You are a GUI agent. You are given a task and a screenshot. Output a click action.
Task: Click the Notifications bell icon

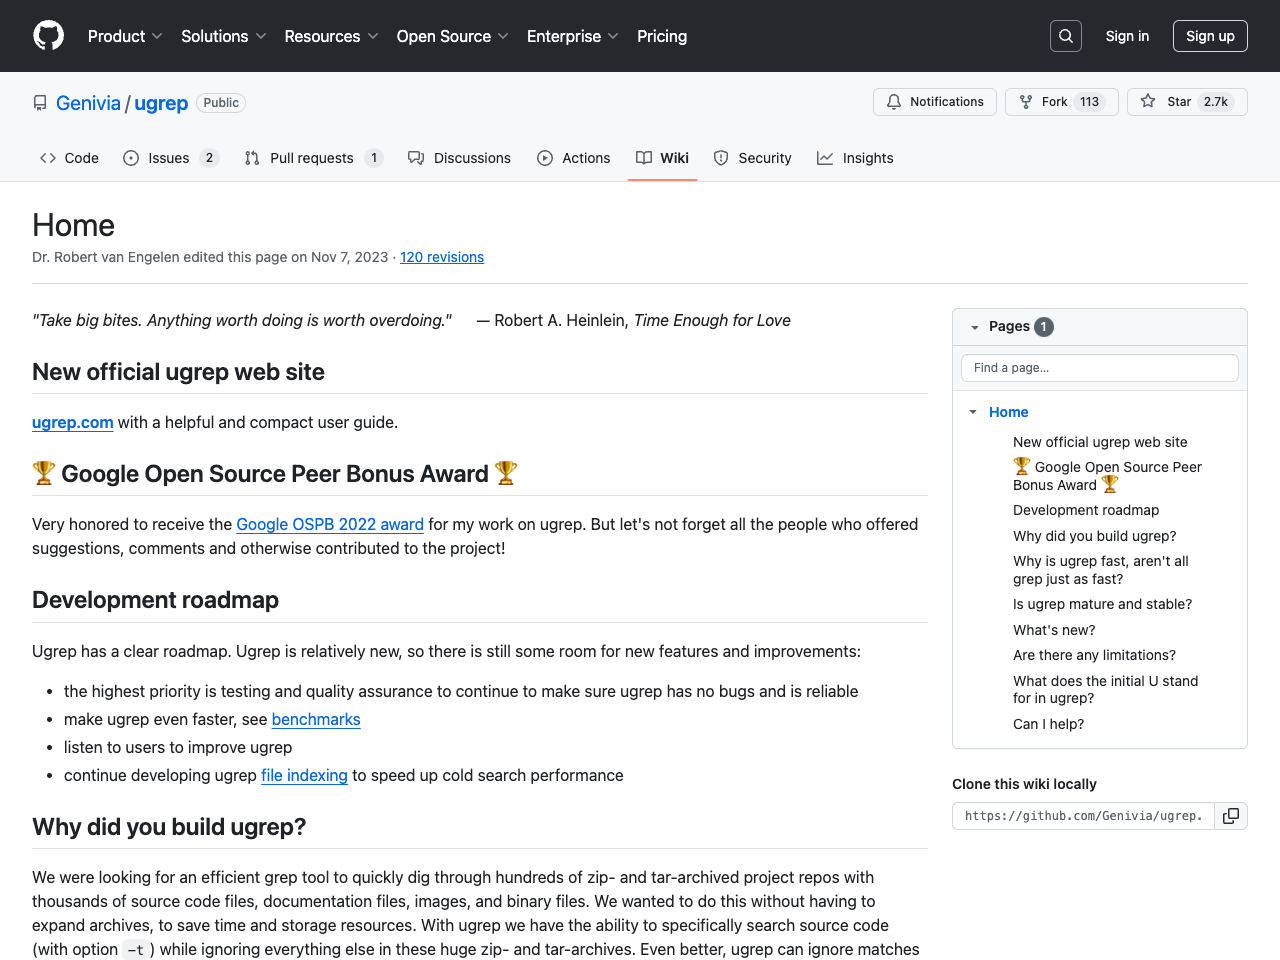coord(894,102)
